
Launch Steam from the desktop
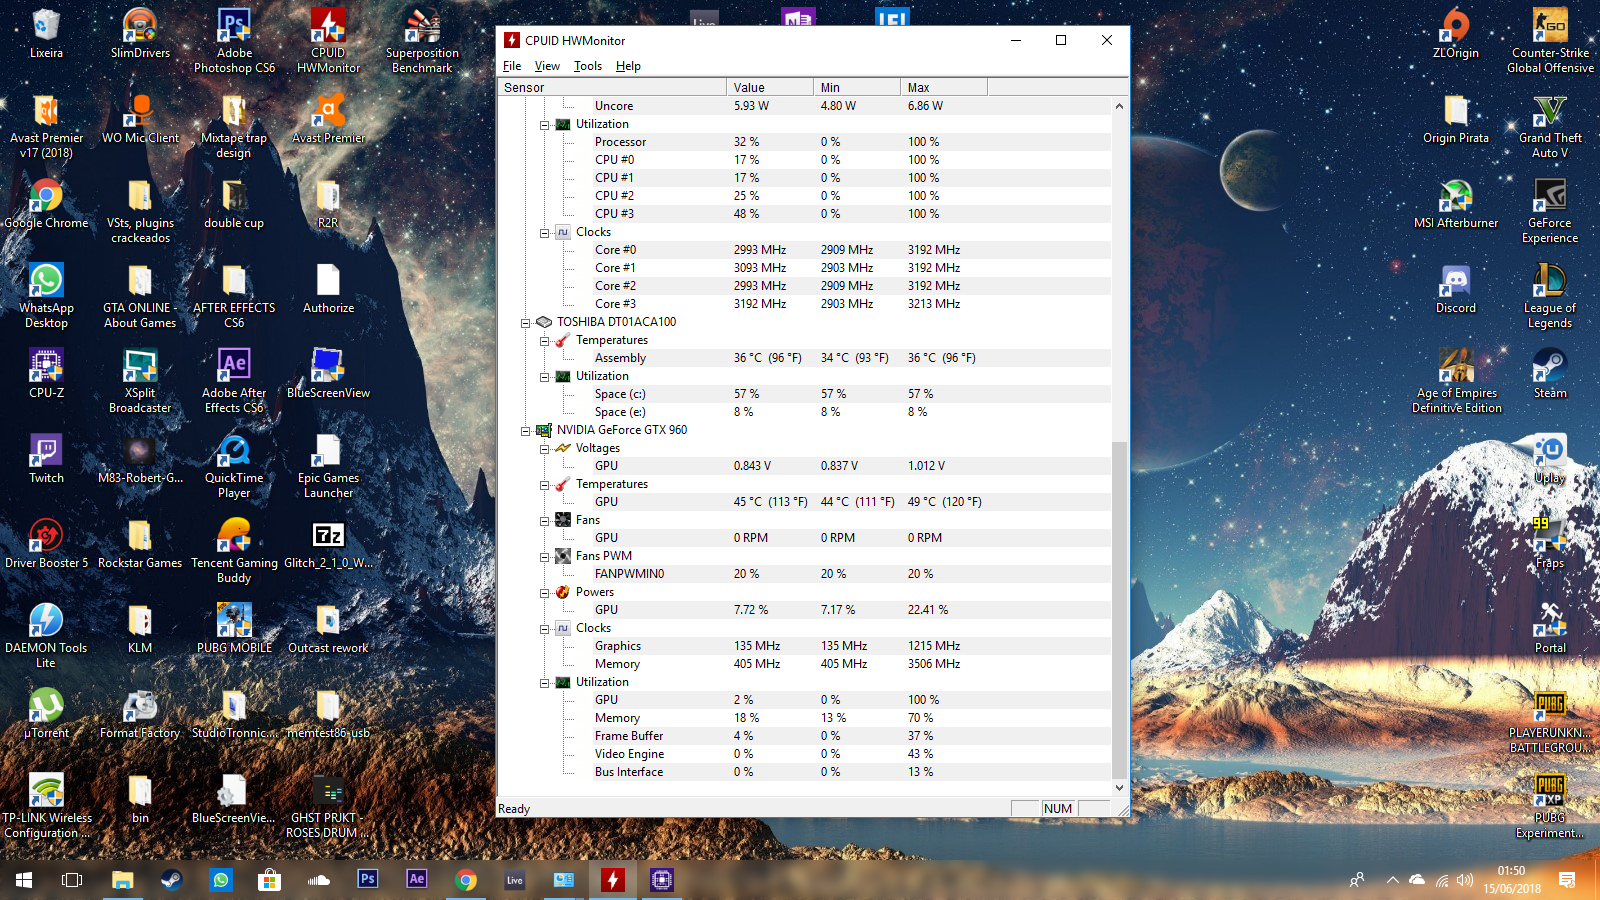click(x=1550, y=373)
